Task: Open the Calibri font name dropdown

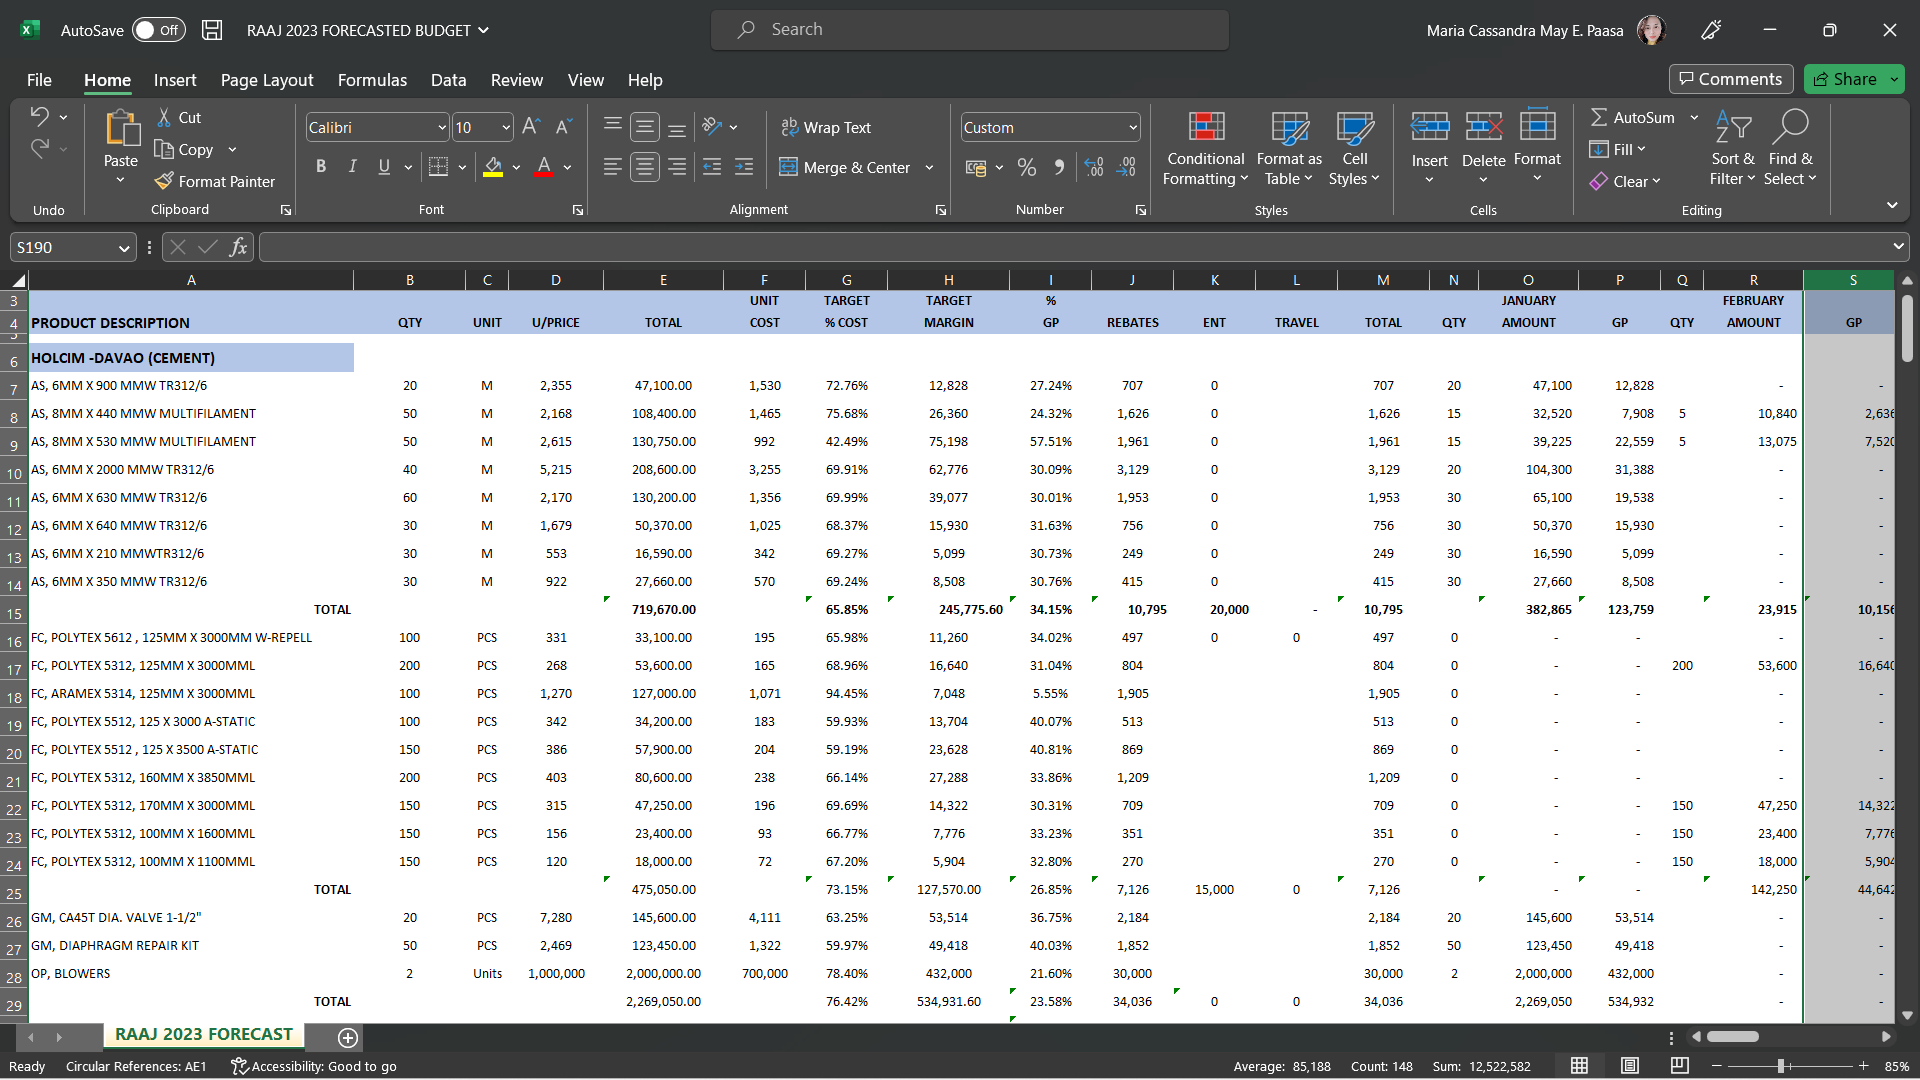Action: point(442,127)
